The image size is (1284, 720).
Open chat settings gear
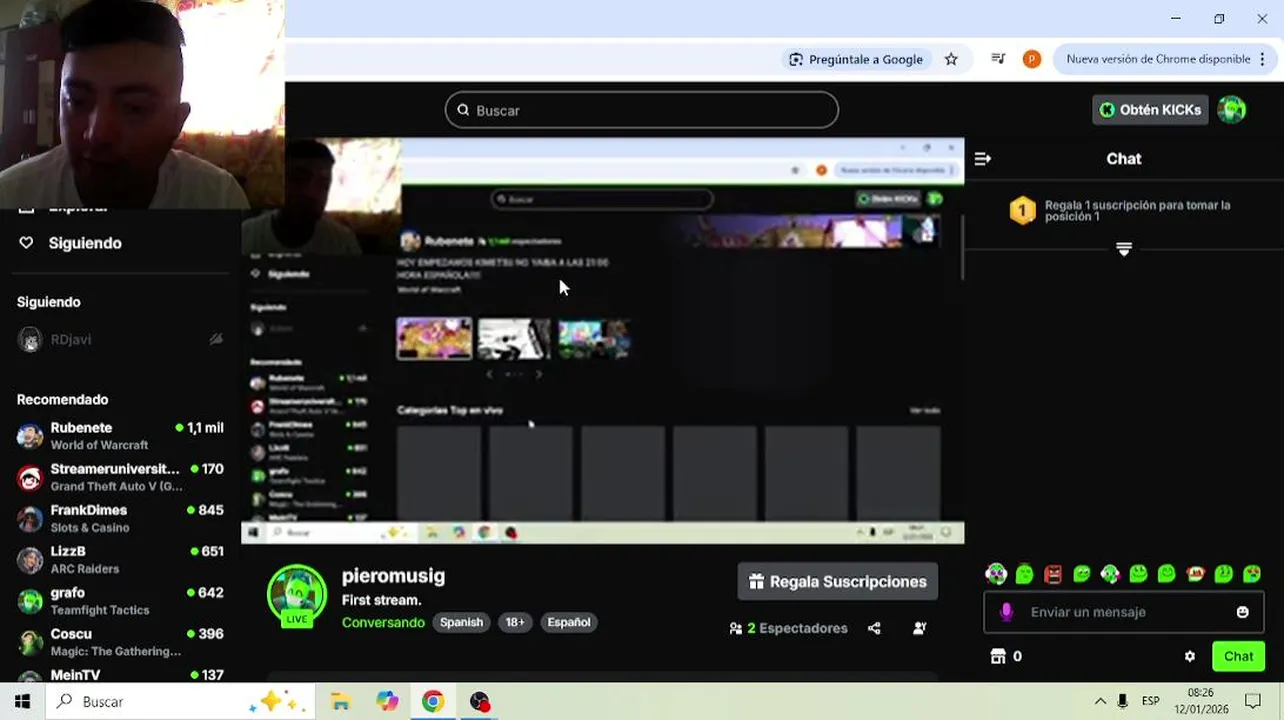coord(1189,657)
